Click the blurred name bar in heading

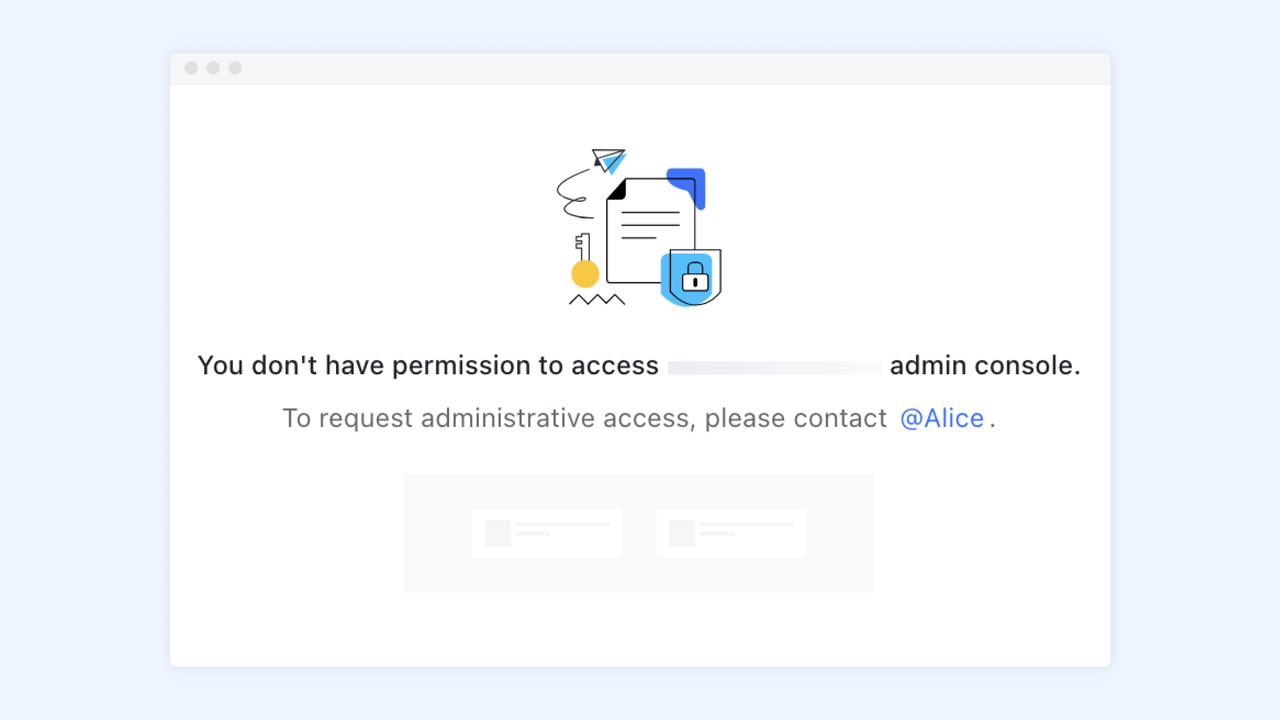click(x=775, y=367)
